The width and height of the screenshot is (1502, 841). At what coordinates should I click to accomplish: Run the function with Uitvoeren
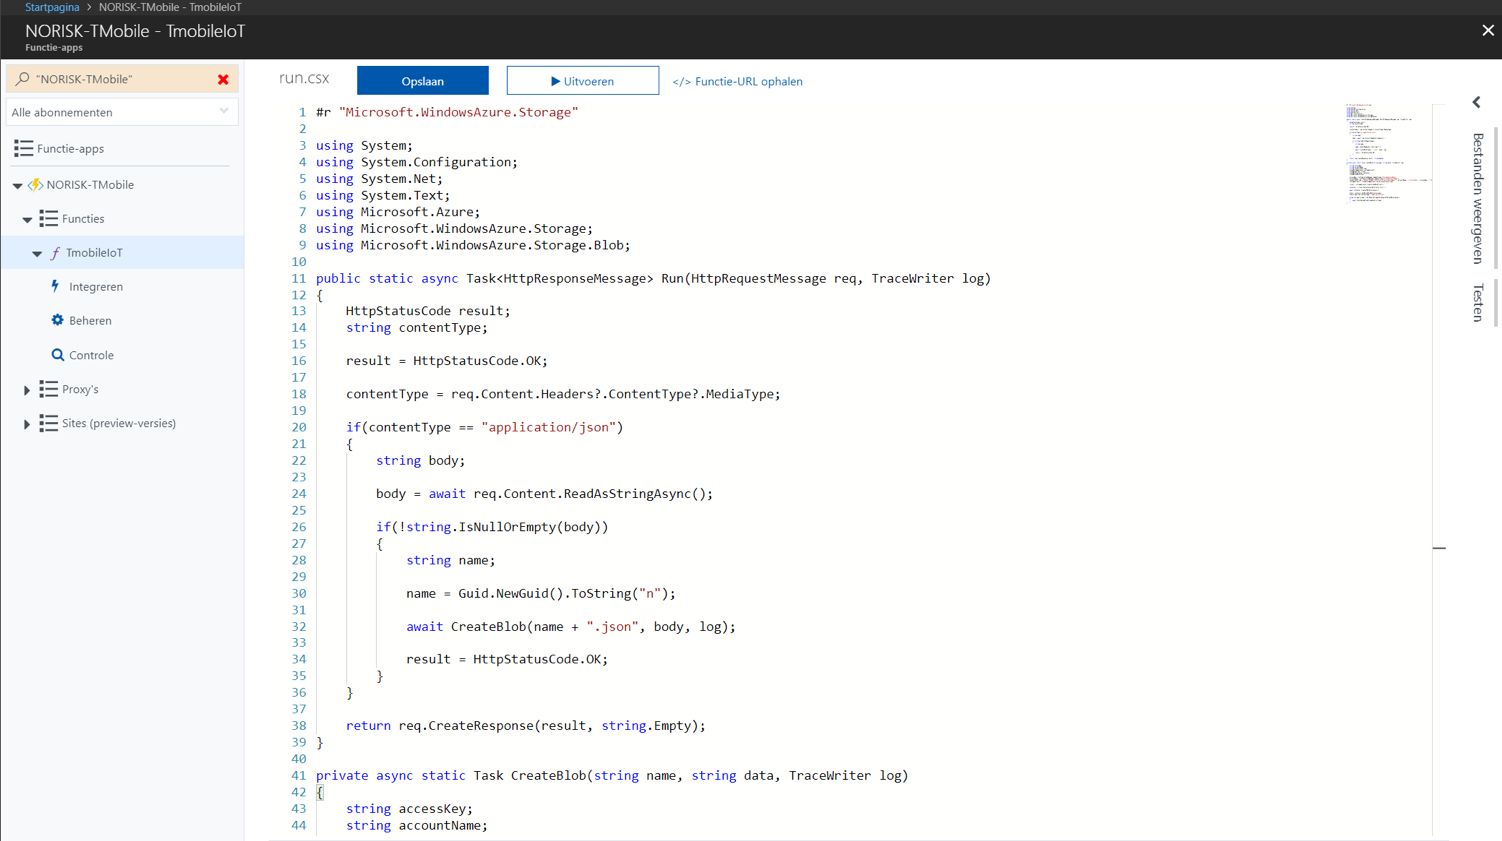click(583, 81)
